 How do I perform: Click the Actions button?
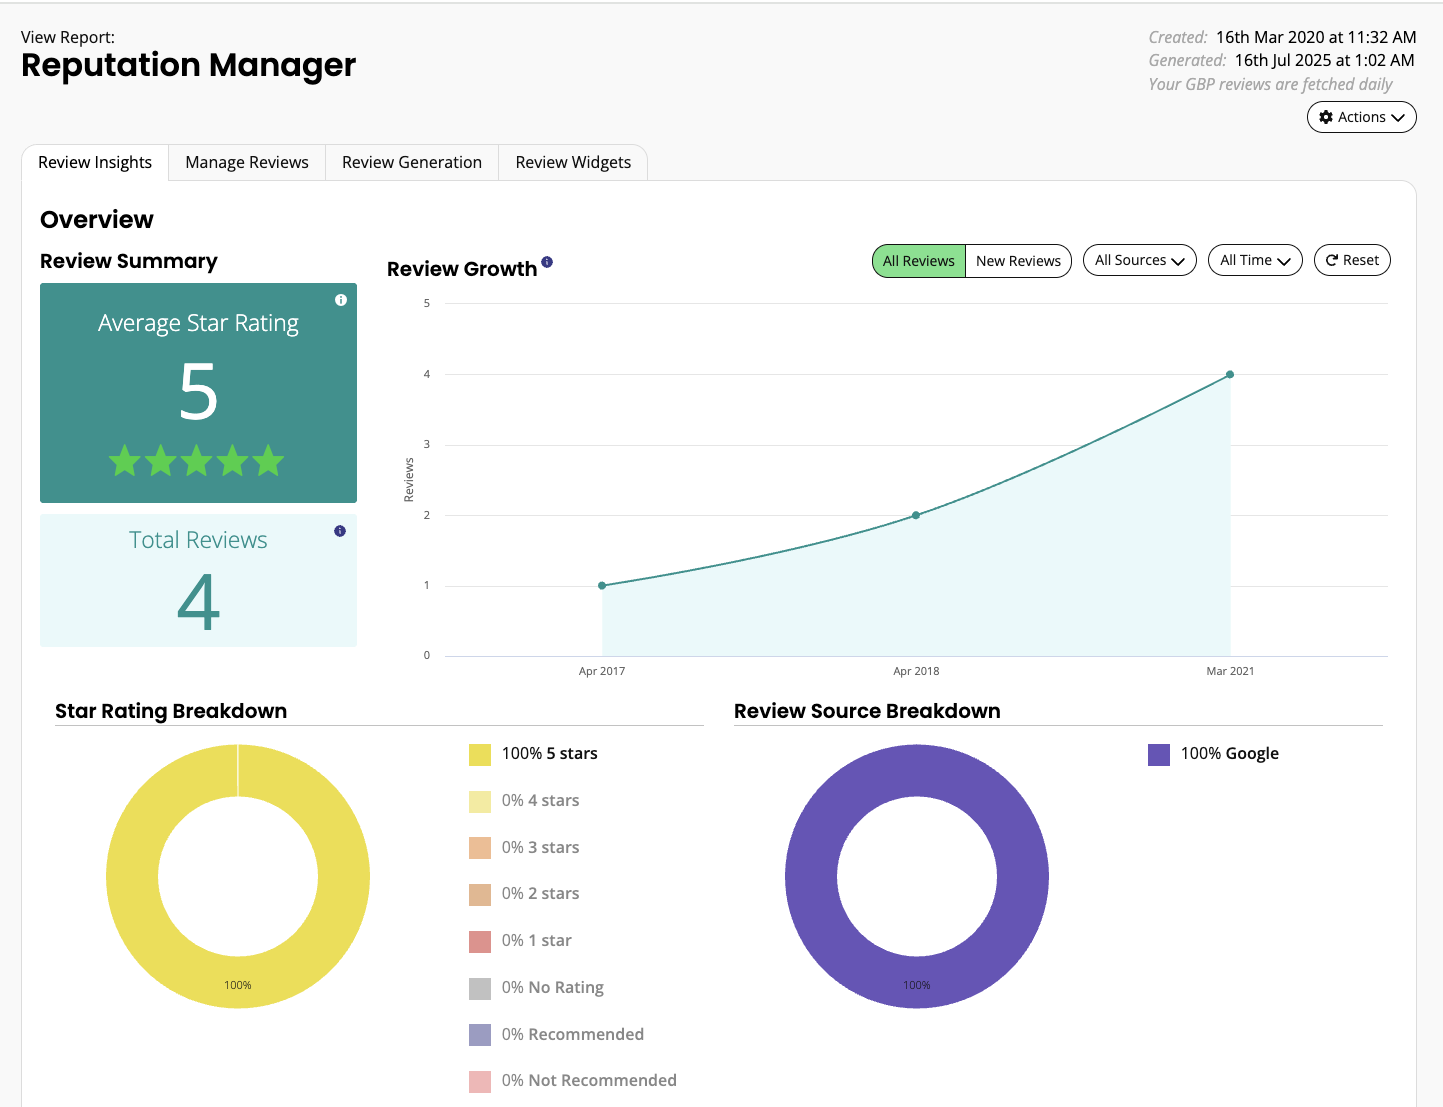coord(1361,117)
